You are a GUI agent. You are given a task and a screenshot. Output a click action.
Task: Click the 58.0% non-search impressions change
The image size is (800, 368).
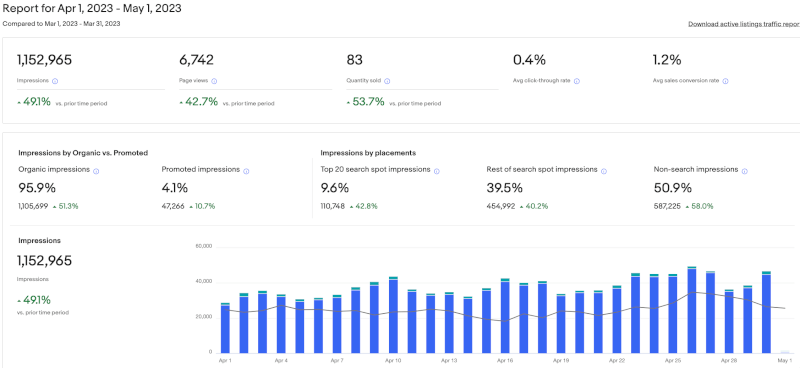[702, 207]
